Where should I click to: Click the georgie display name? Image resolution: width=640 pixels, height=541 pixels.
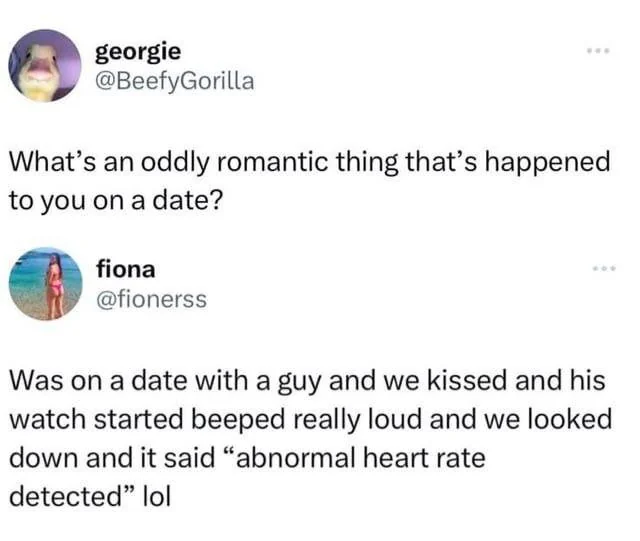click(x=138, y=52)
